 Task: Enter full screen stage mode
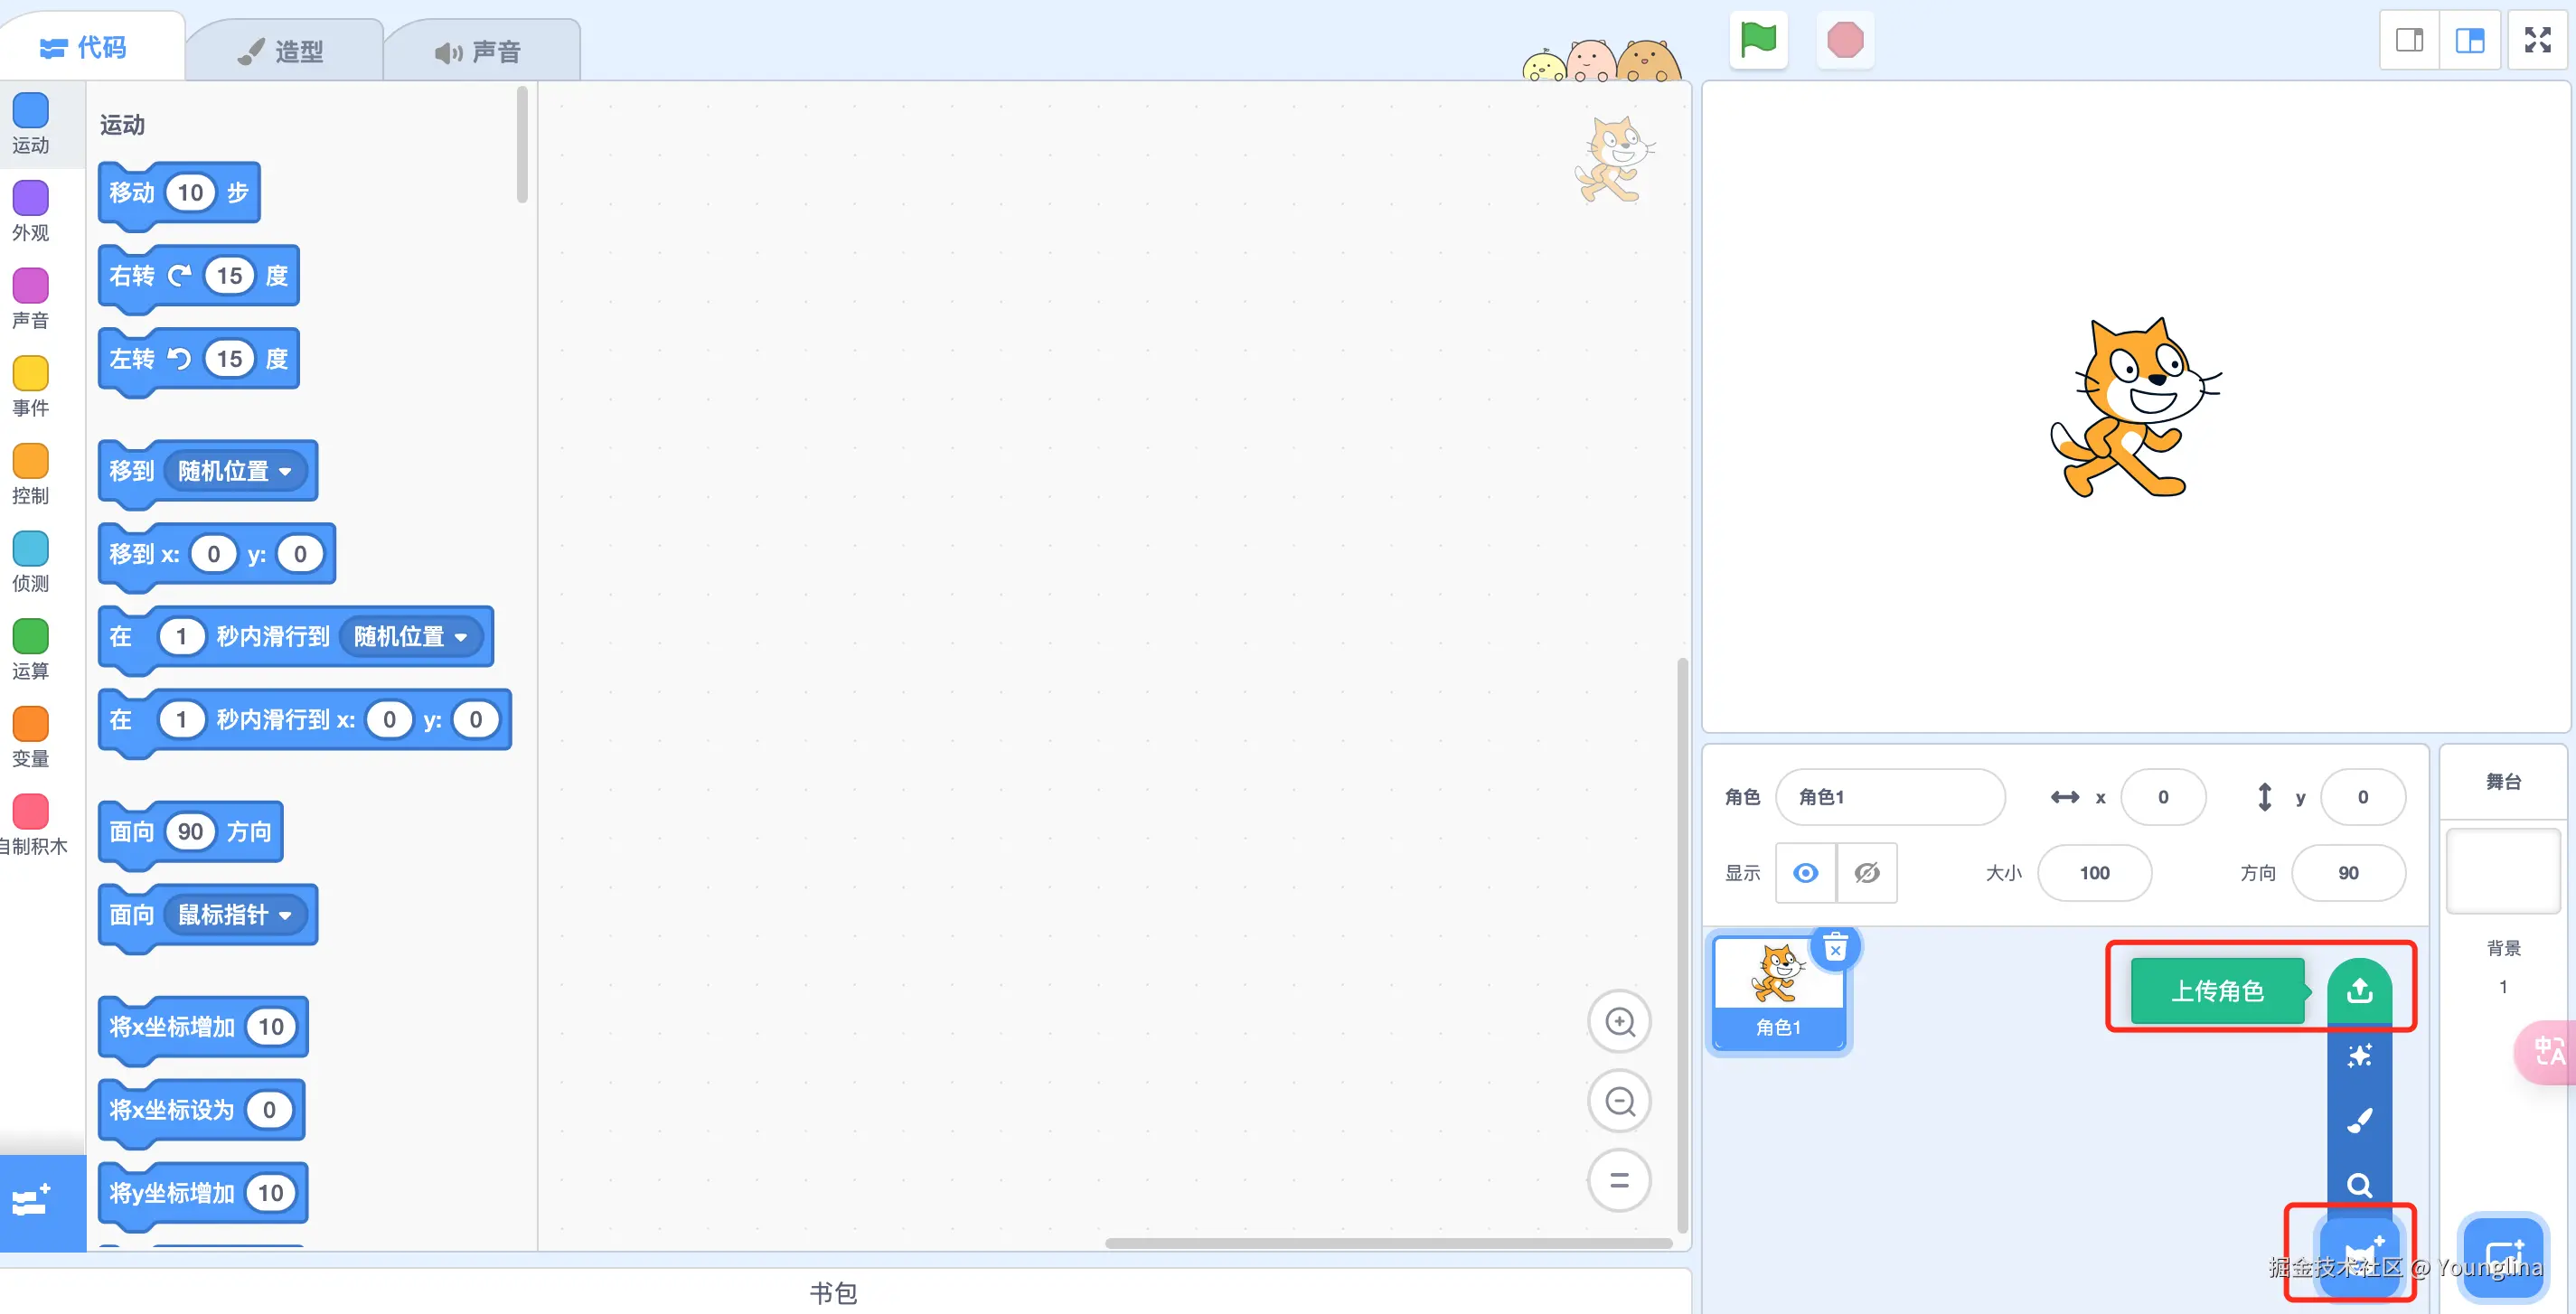point(2537,40)
